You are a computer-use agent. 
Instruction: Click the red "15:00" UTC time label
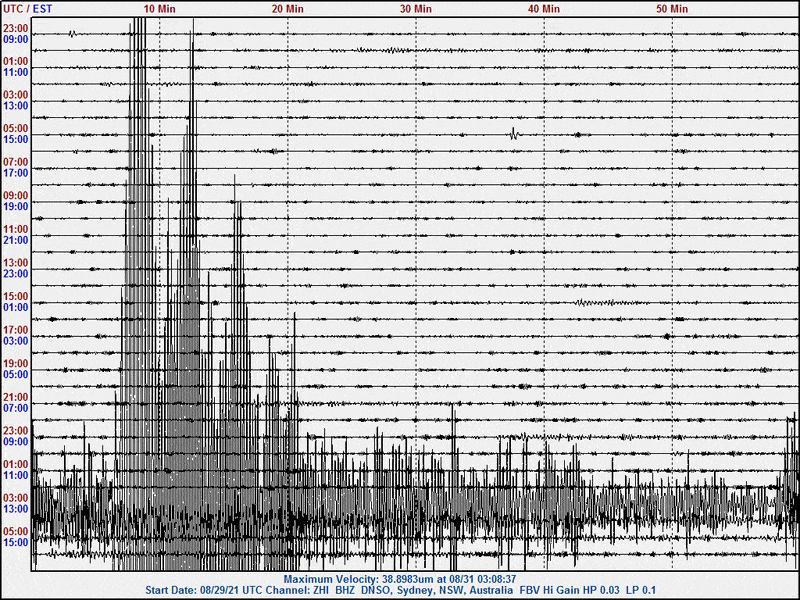(15, 296)
